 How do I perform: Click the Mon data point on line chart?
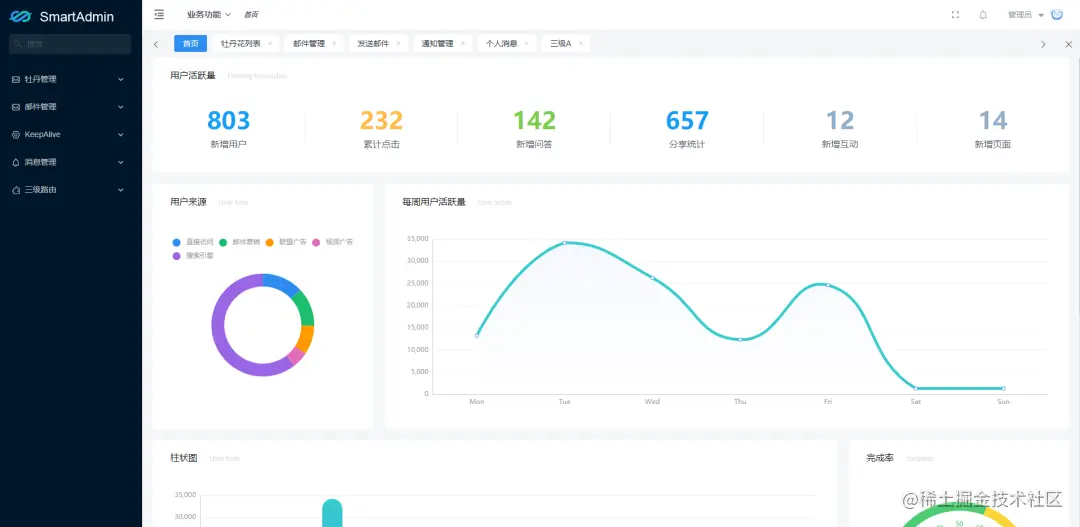tap(477, 335)
